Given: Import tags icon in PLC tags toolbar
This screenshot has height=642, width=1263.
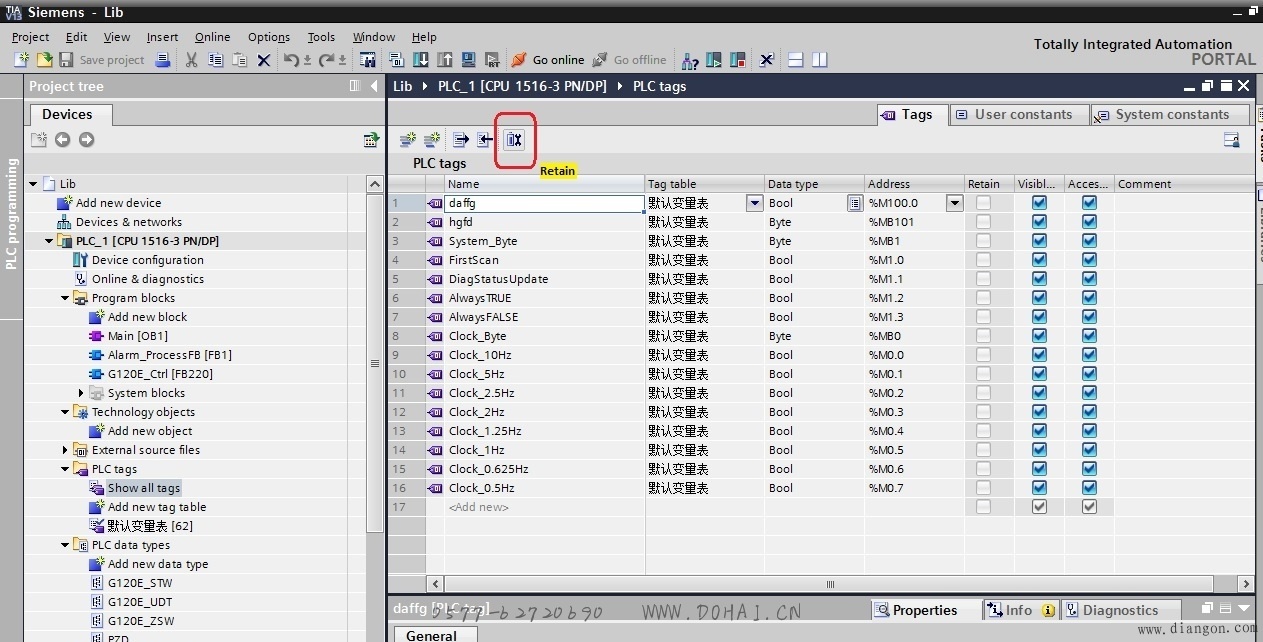Looking at the screenshot, I should (484, 140).
